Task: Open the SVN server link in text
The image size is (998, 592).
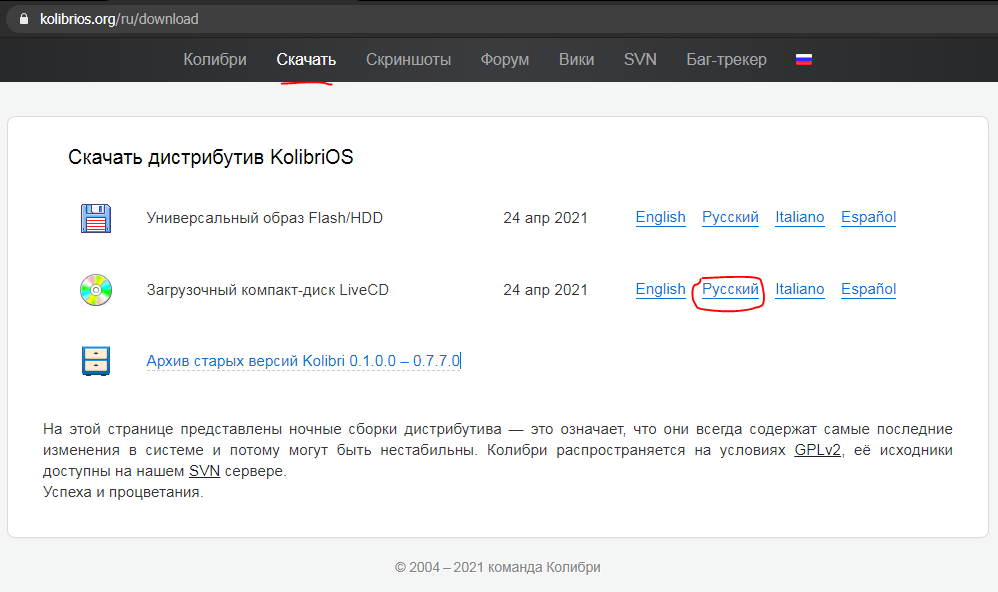Action: [204, 470]
